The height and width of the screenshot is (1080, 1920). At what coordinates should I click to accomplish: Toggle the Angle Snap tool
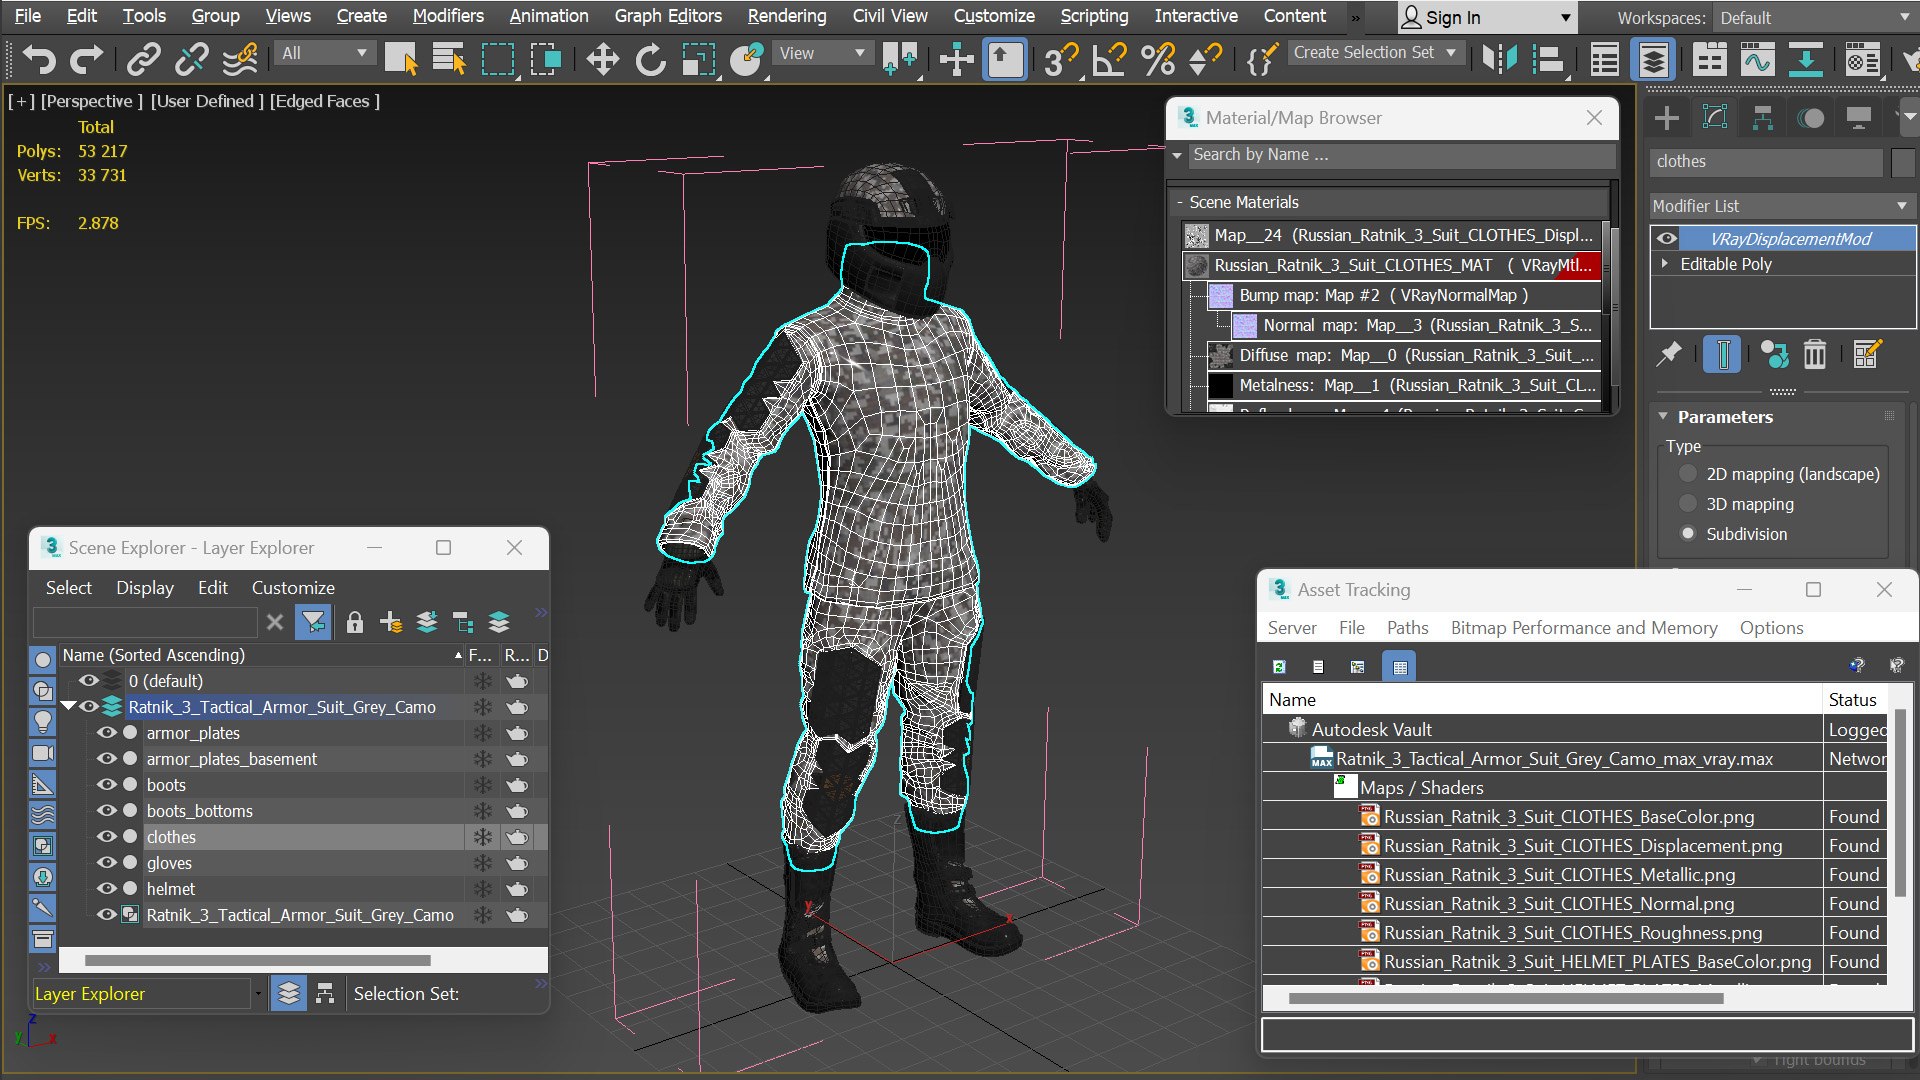[1109, 60]
